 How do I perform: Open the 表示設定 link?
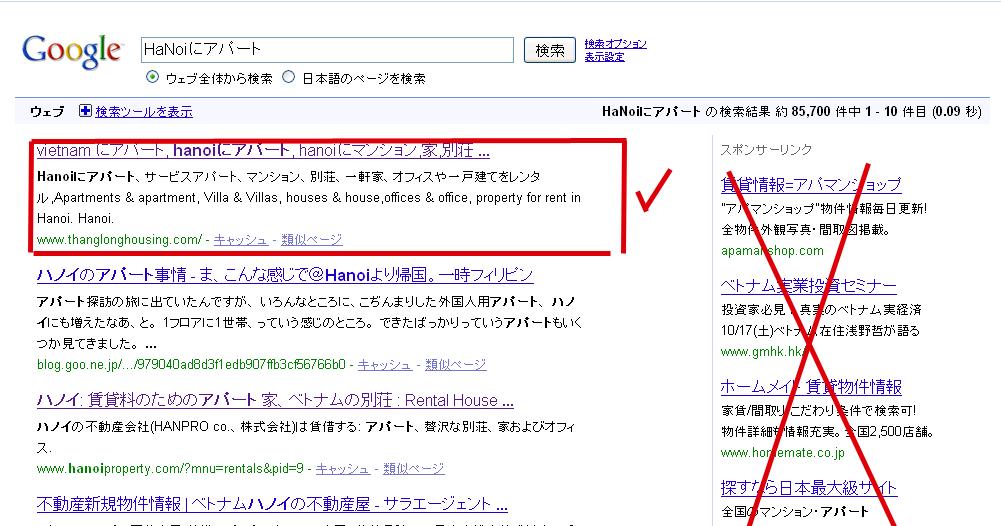[x=605, y=57]
